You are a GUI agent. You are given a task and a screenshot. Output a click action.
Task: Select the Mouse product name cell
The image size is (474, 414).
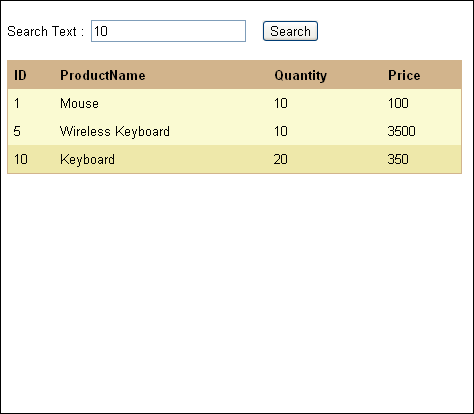[79, 103]
